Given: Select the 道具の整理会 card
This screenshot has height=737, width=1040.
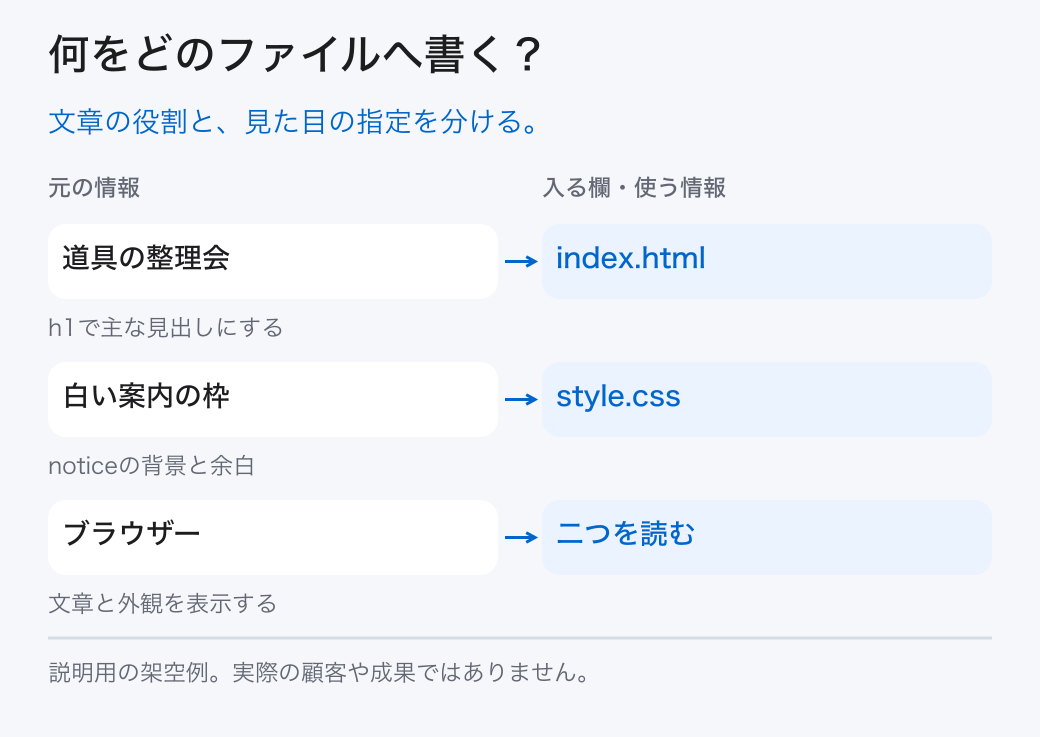Looking at the screenshot, I should click(x=273, y=261).
